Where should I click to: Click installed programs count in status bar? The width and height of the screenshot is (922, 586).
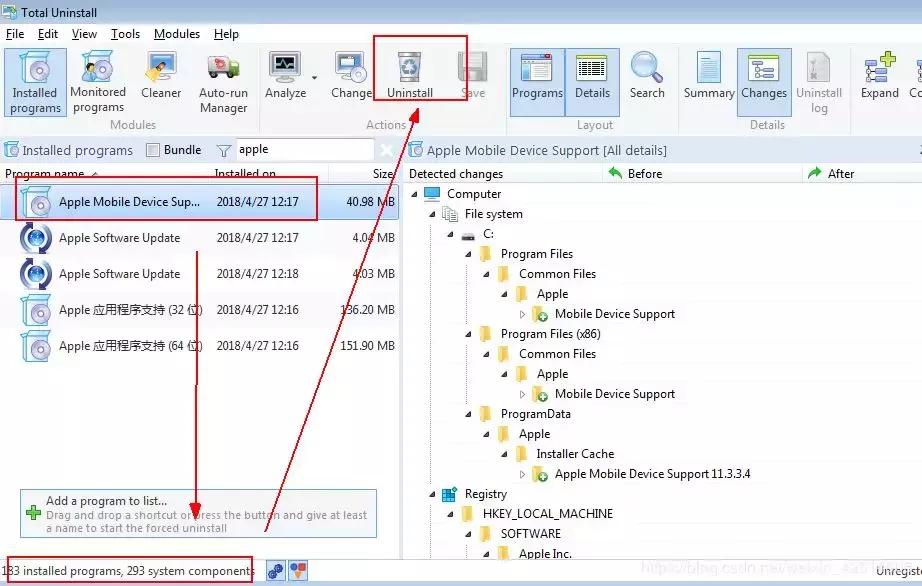coord(128,571)
